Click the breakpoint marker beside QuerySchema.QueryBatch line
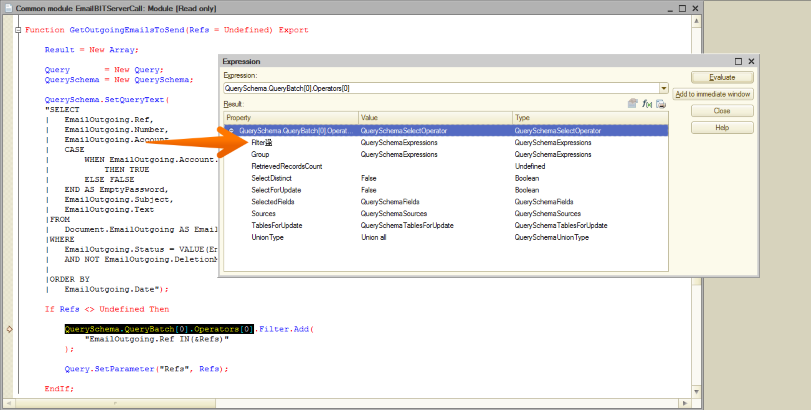Screen dimensions: 811x410 coord(9,329)
